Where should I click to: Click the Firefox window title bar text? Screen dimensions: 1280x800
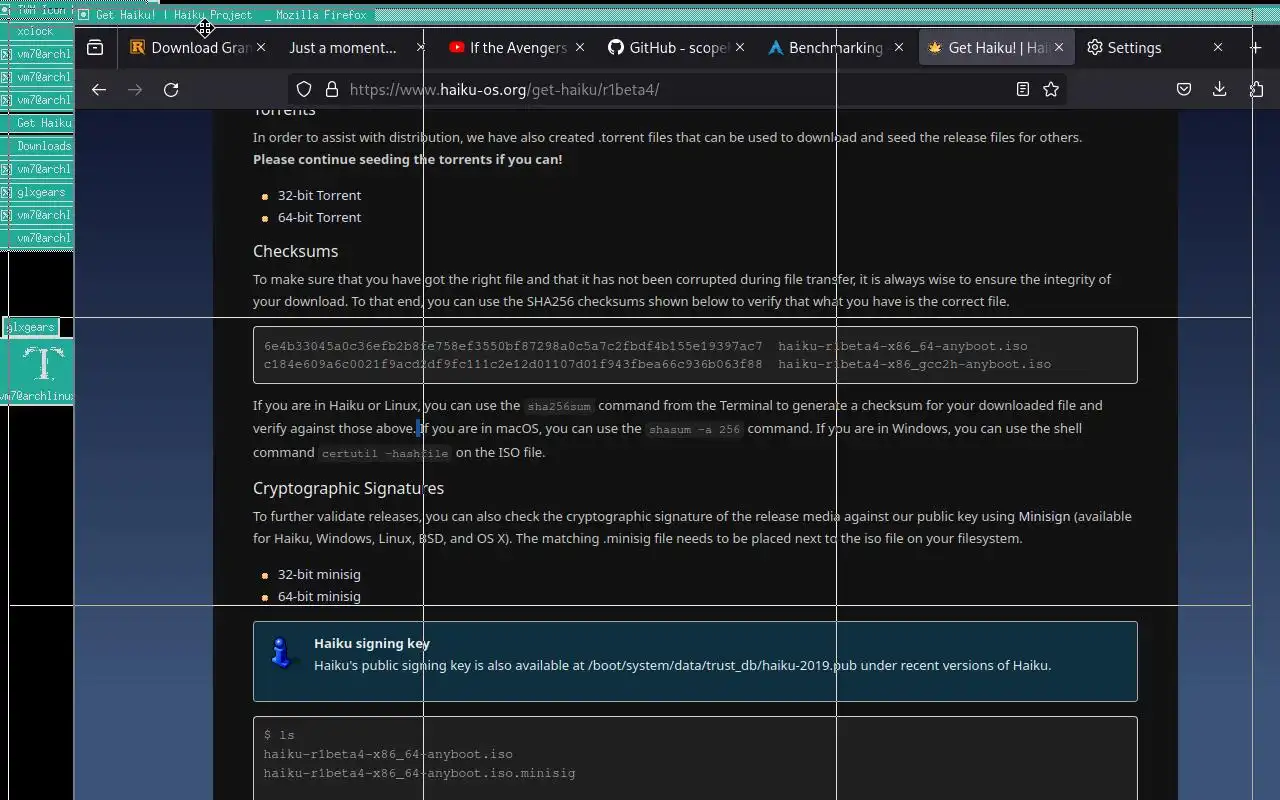tap(231, 15)
